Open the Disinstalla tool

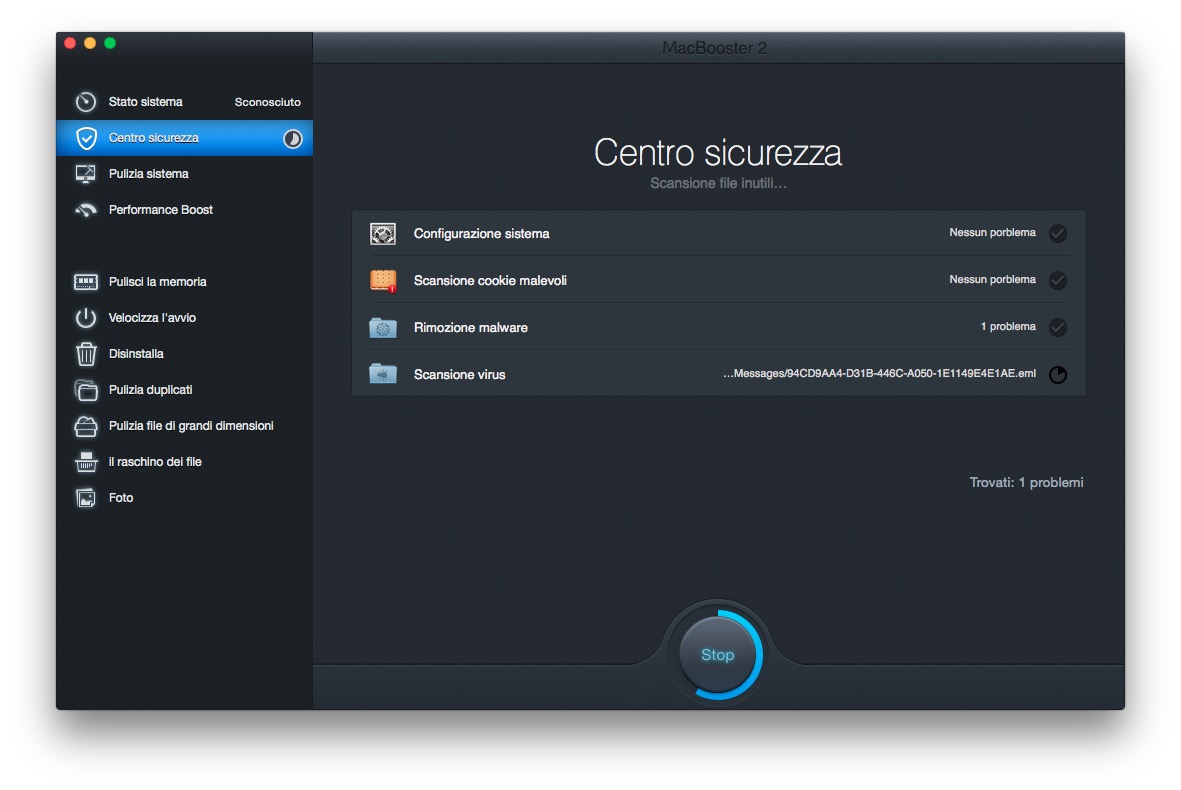pos(185,354)
